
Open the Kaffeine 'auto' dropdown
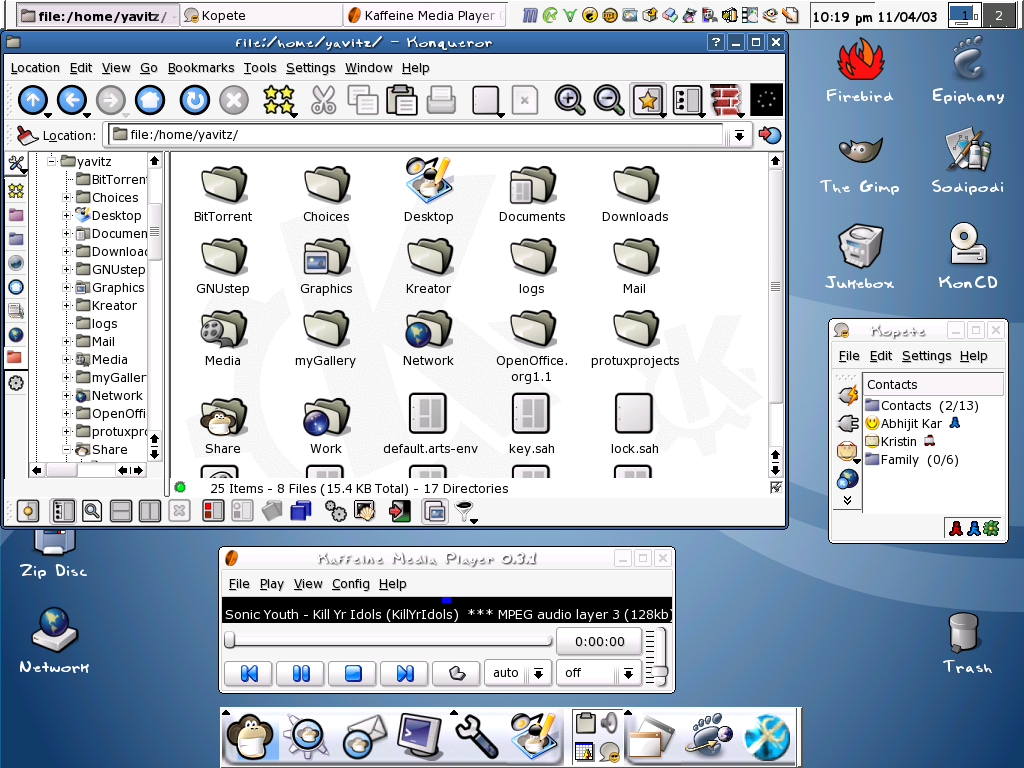(538, 673)
